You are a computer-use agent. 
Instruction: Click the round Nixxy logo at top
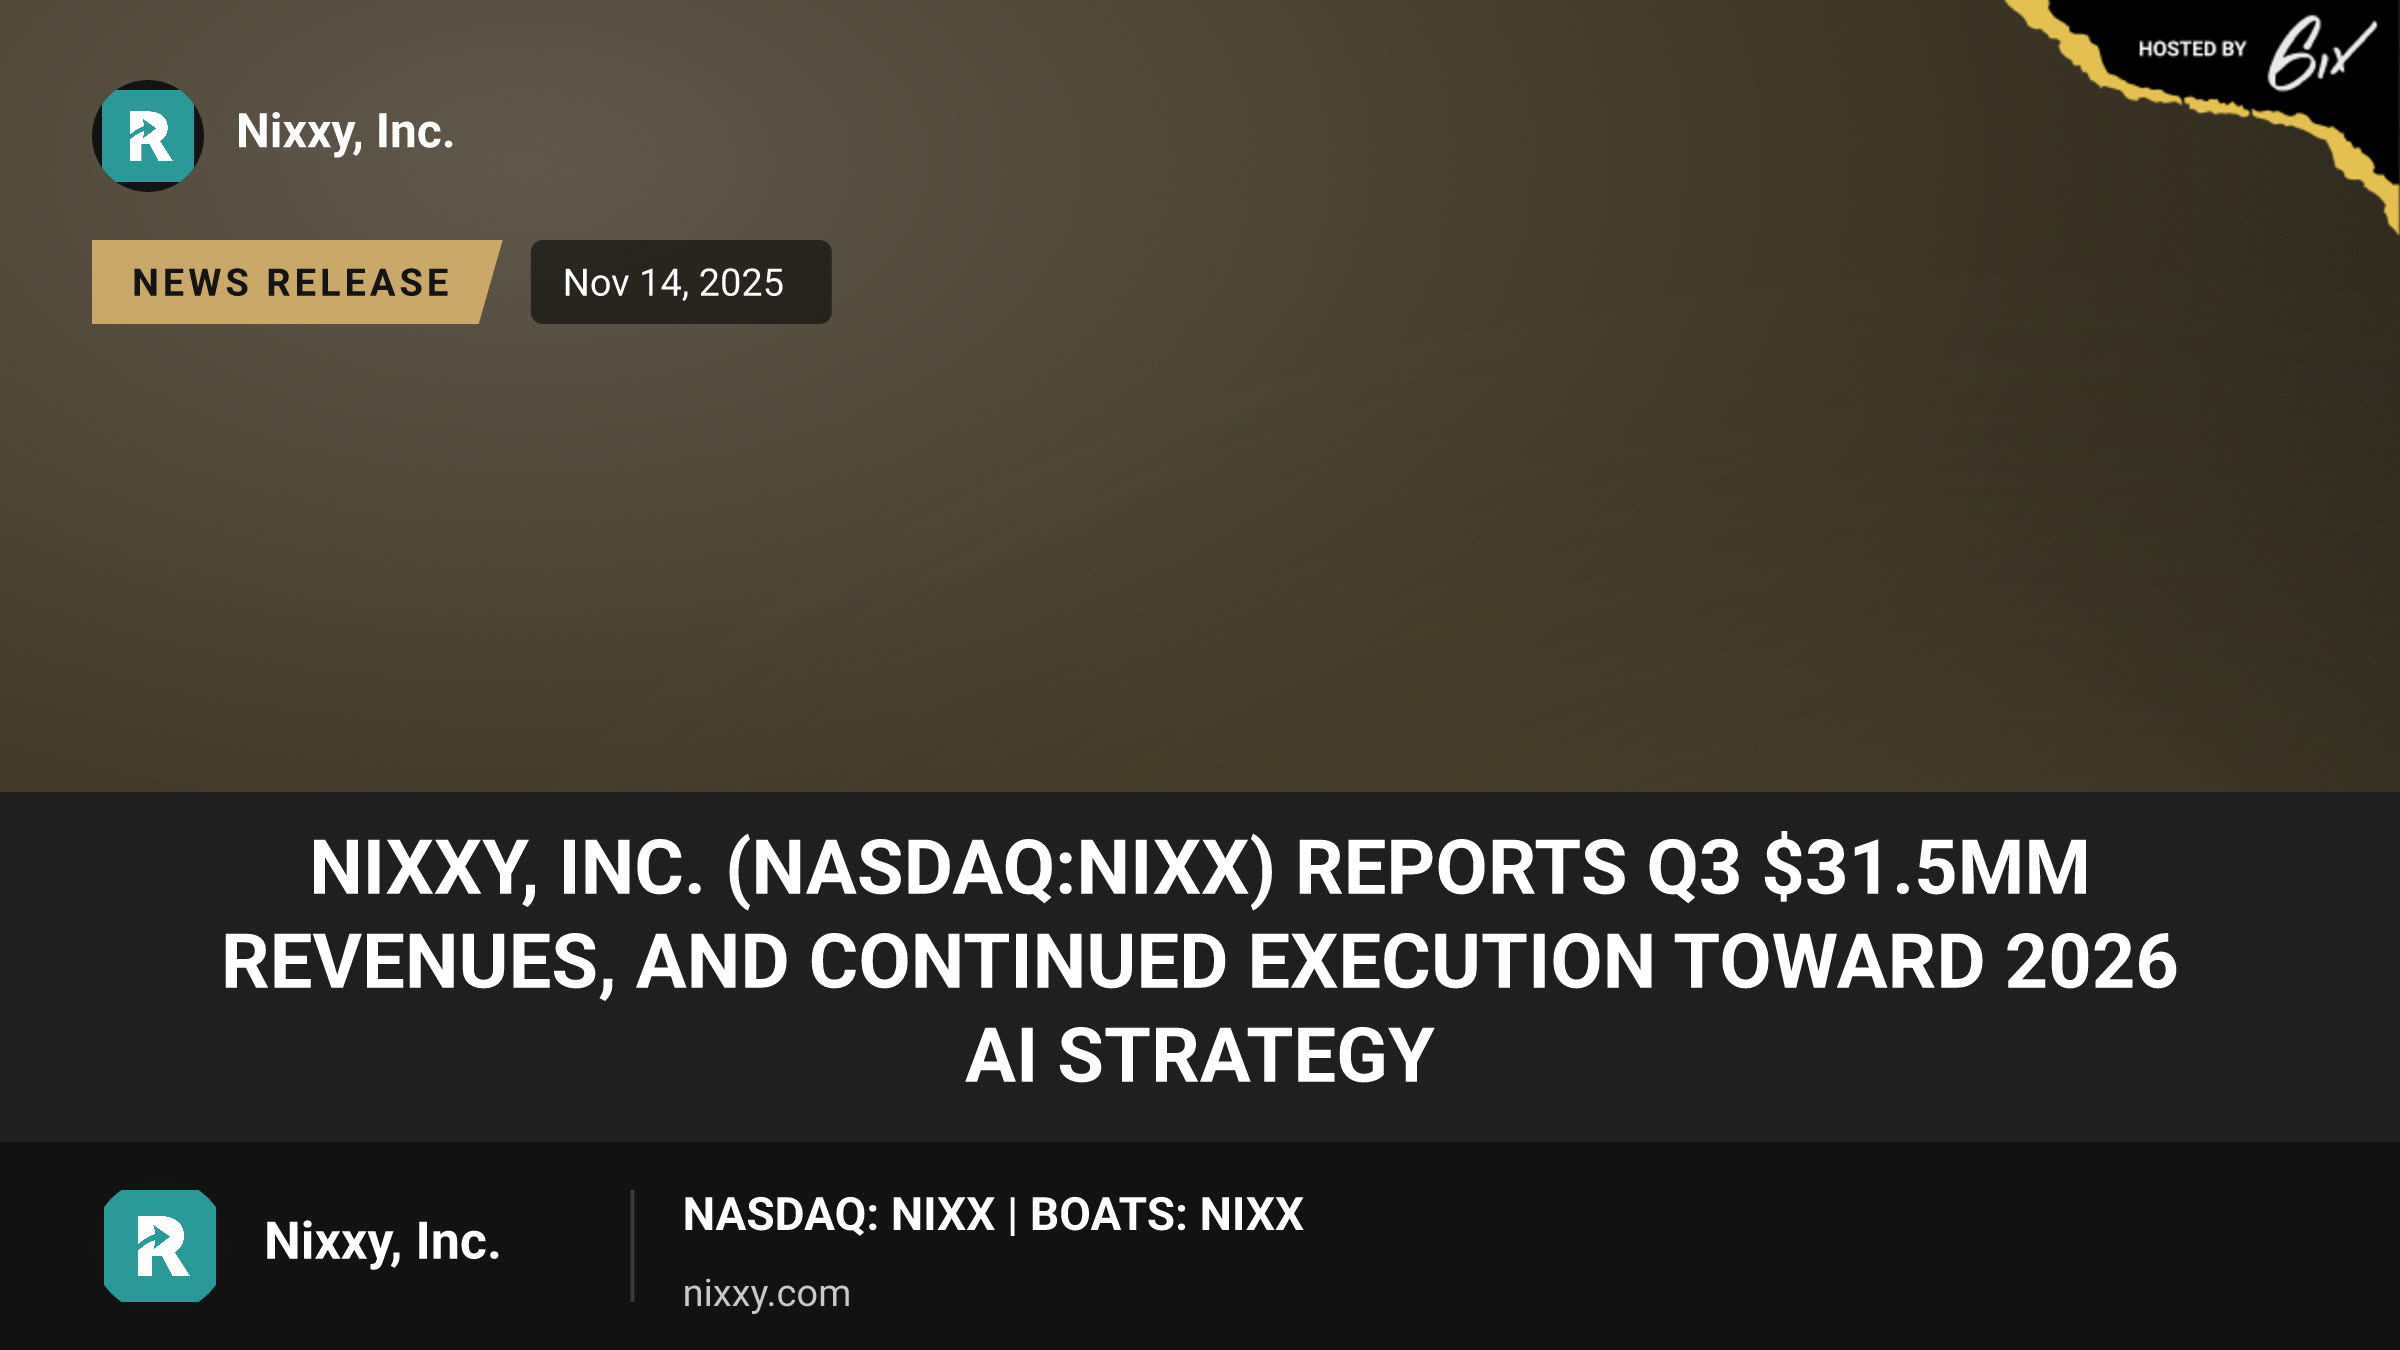[148, 136]
